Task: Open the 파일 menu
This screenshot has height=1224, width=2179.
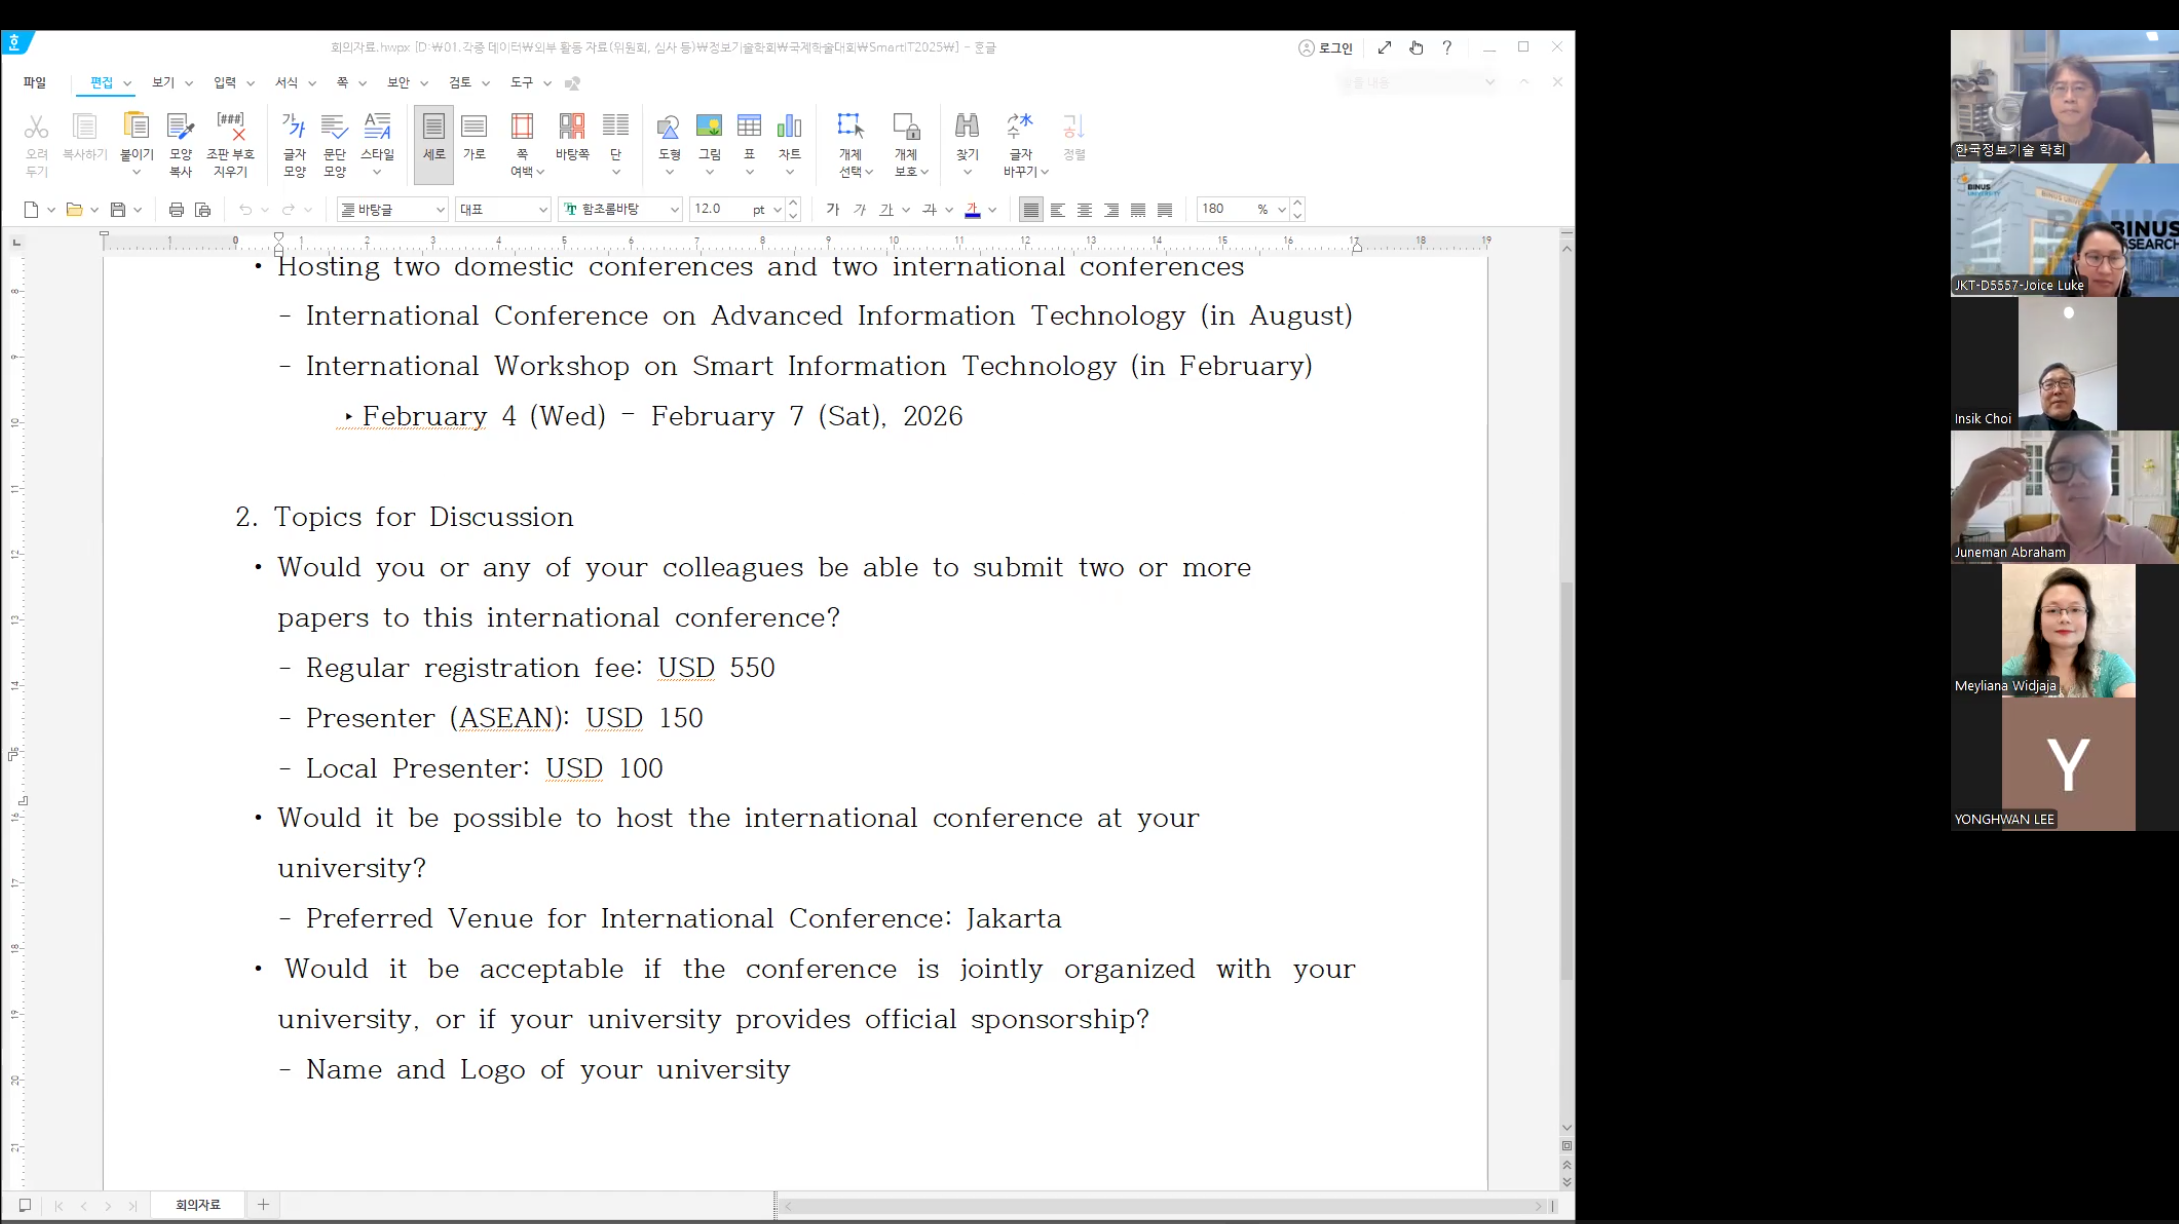Action: 35,83
